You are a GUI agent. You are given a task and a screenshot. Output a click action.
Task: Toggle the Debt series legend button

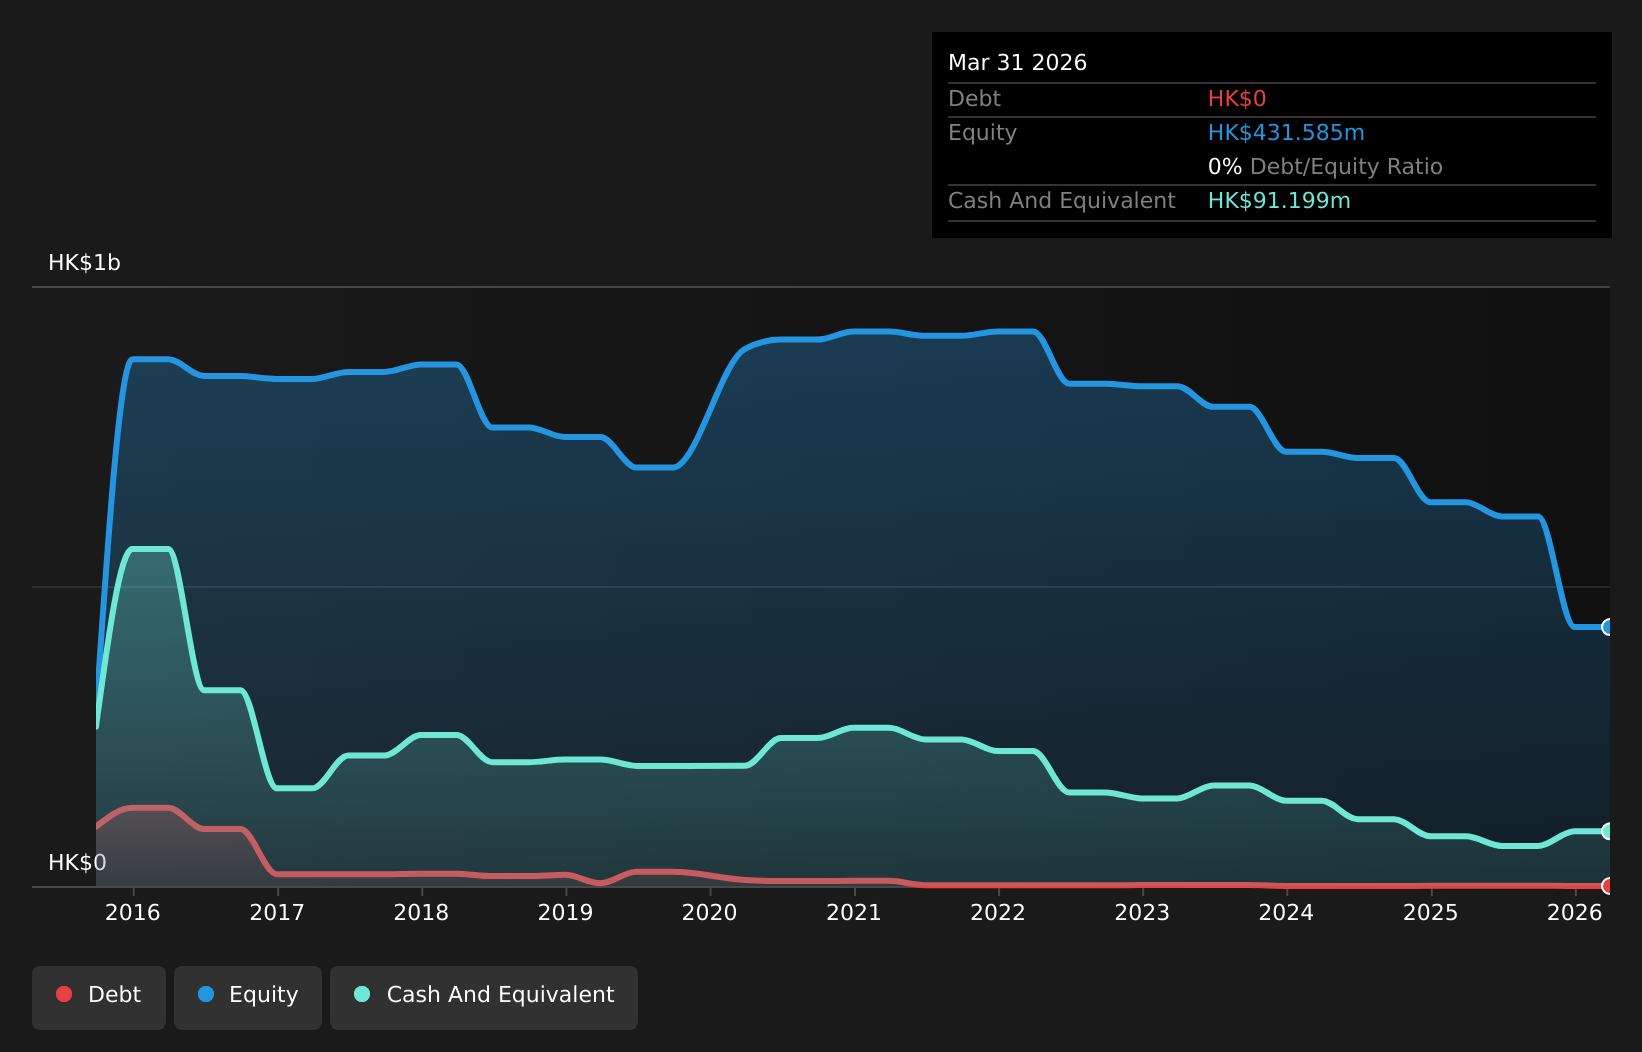click(99, 997)
